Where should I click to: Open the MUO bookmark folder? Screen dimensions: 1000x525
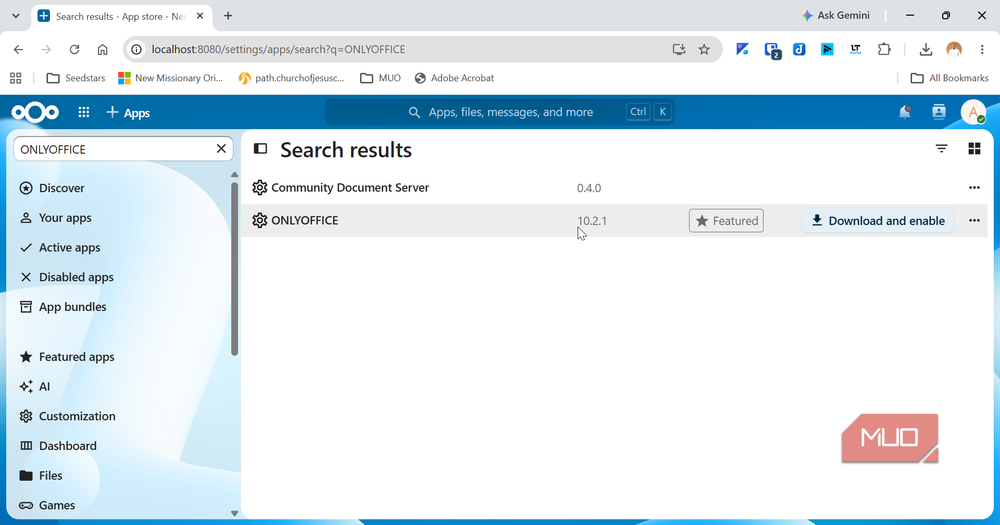(x=381, y=78)
